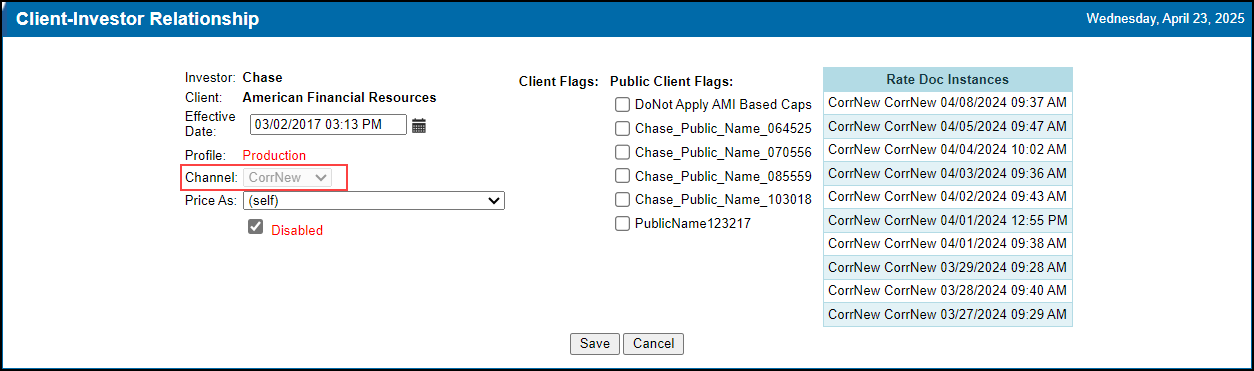
Task: Click the Production profile text
Action: (x=274, y=155)
